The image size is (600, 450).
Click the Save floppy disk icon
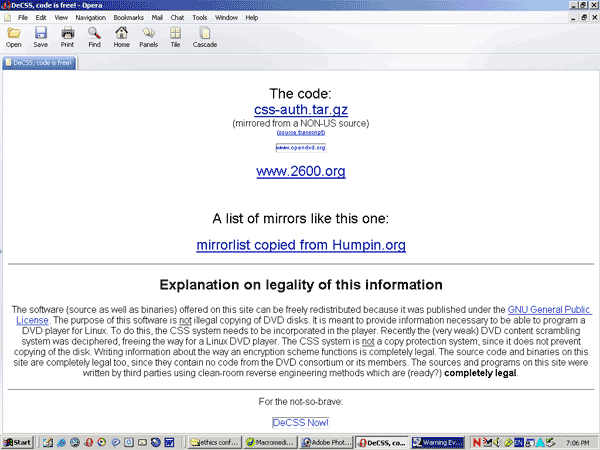pyautogui.click(x=41, y=33)
